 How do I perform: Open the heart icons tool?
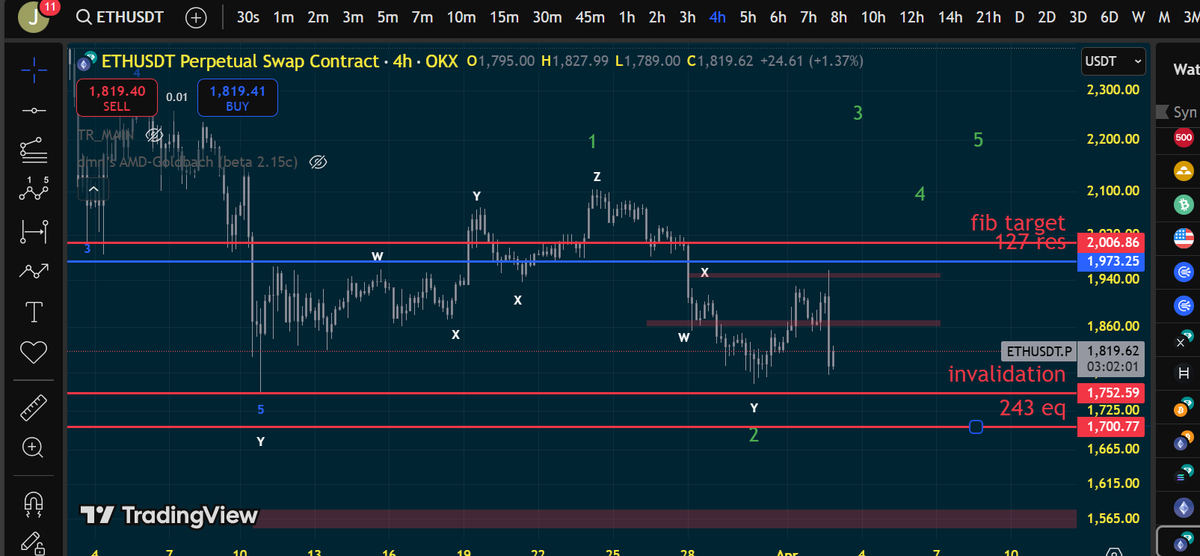pos(34,352)
